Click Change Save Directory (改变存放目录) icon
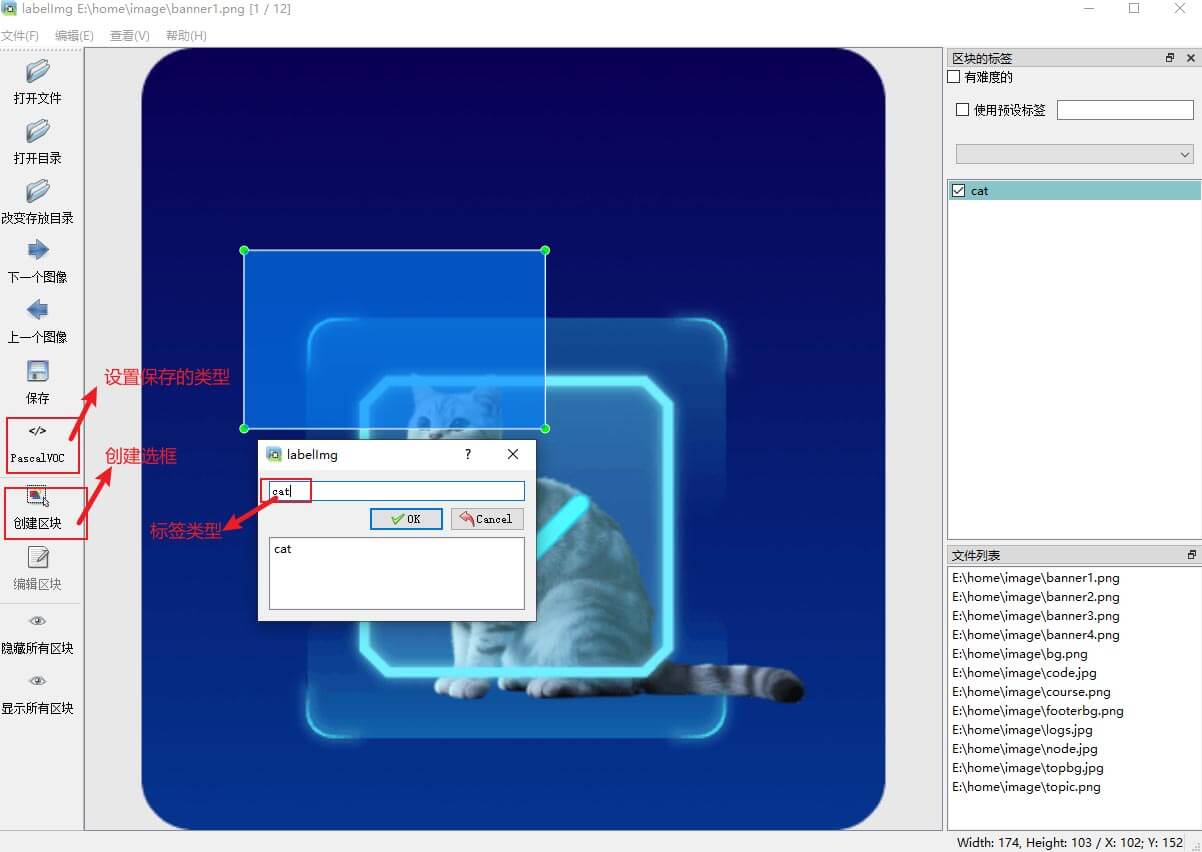This screenshot has width=1202, height=852. click(x=38, y=191)
